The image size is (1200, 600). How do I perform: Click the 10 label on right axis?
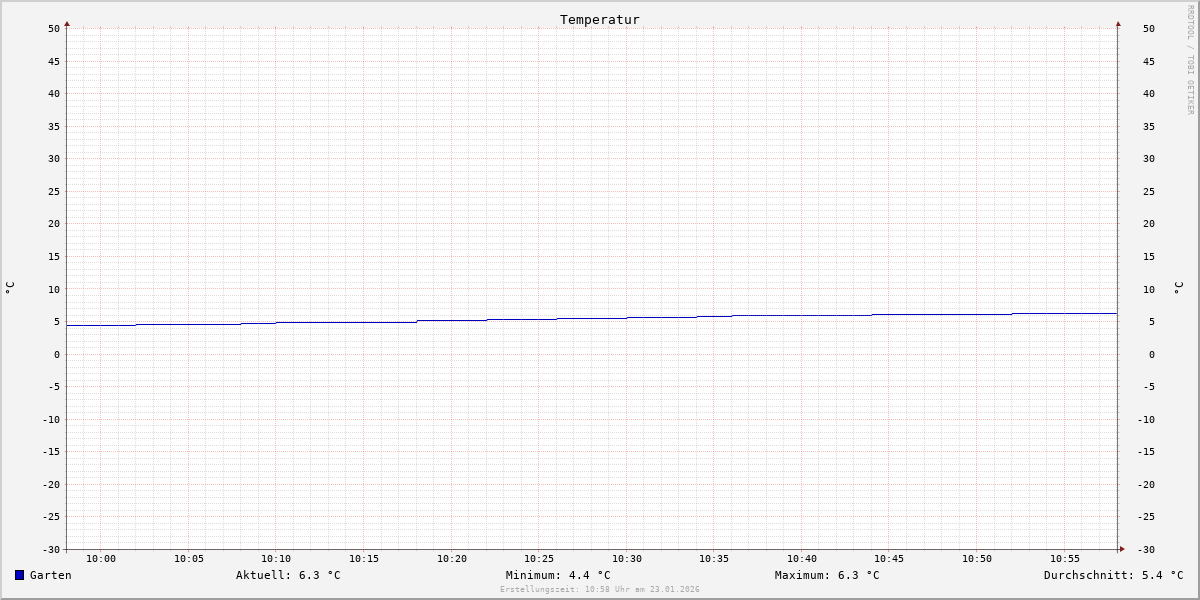pos(1149,289)
